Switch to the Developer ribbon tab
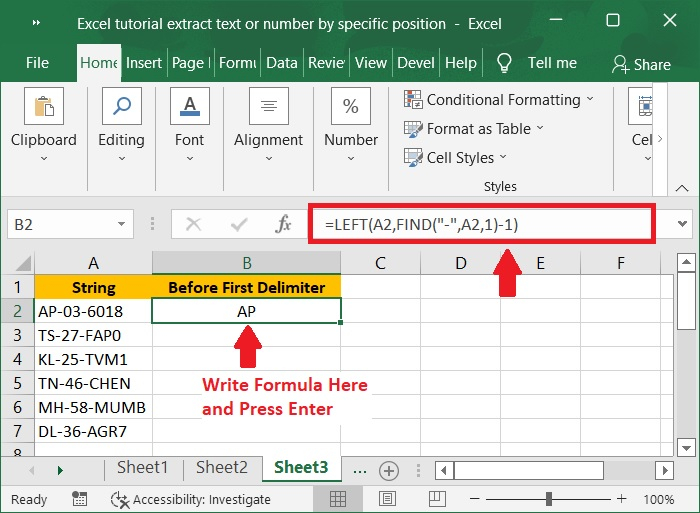 pyautogui.click(x=416, y=63)
